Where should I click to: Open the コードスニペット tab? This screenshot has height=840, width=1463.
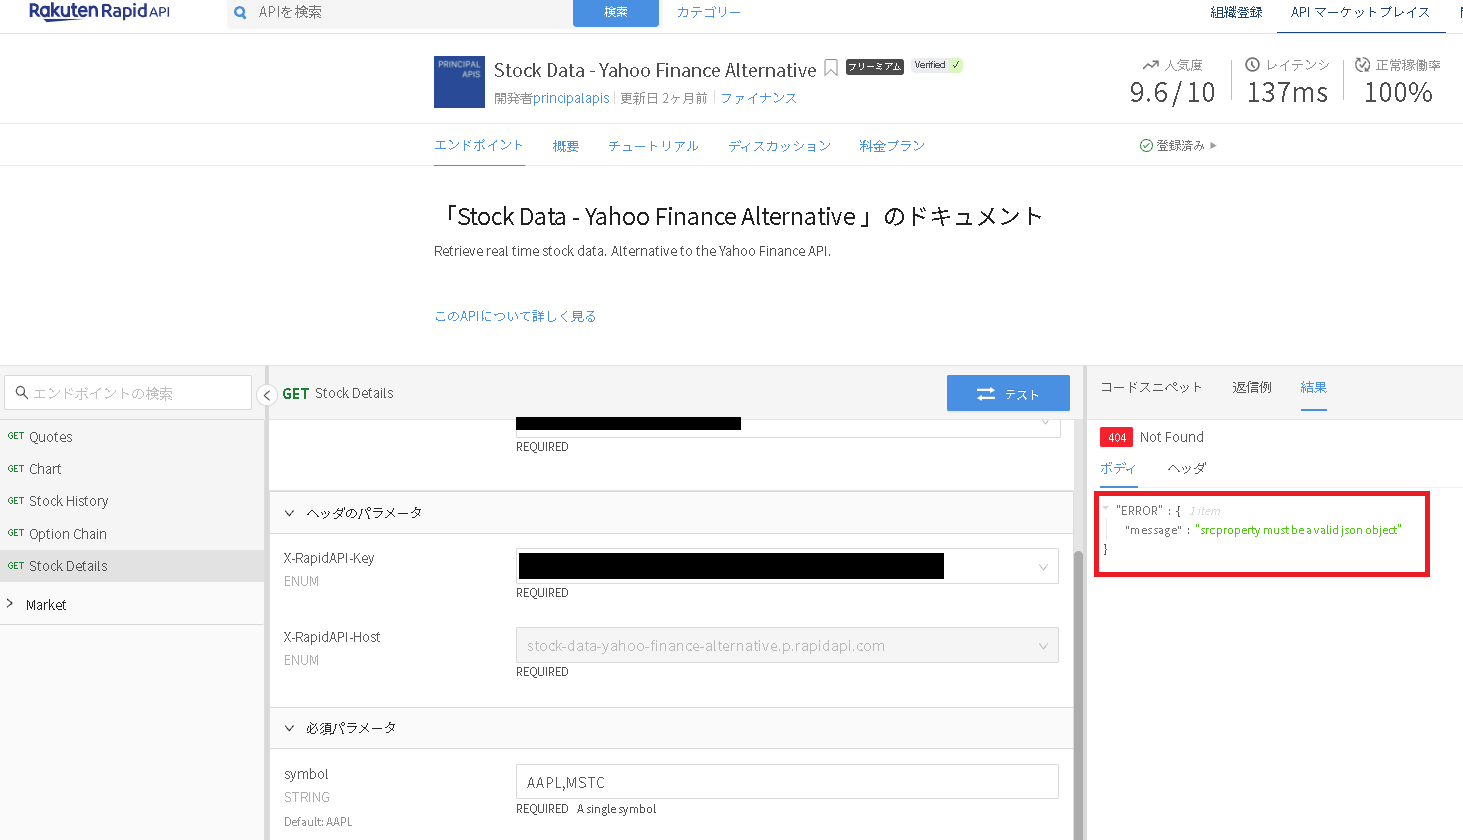click(x=1151, y=387)
